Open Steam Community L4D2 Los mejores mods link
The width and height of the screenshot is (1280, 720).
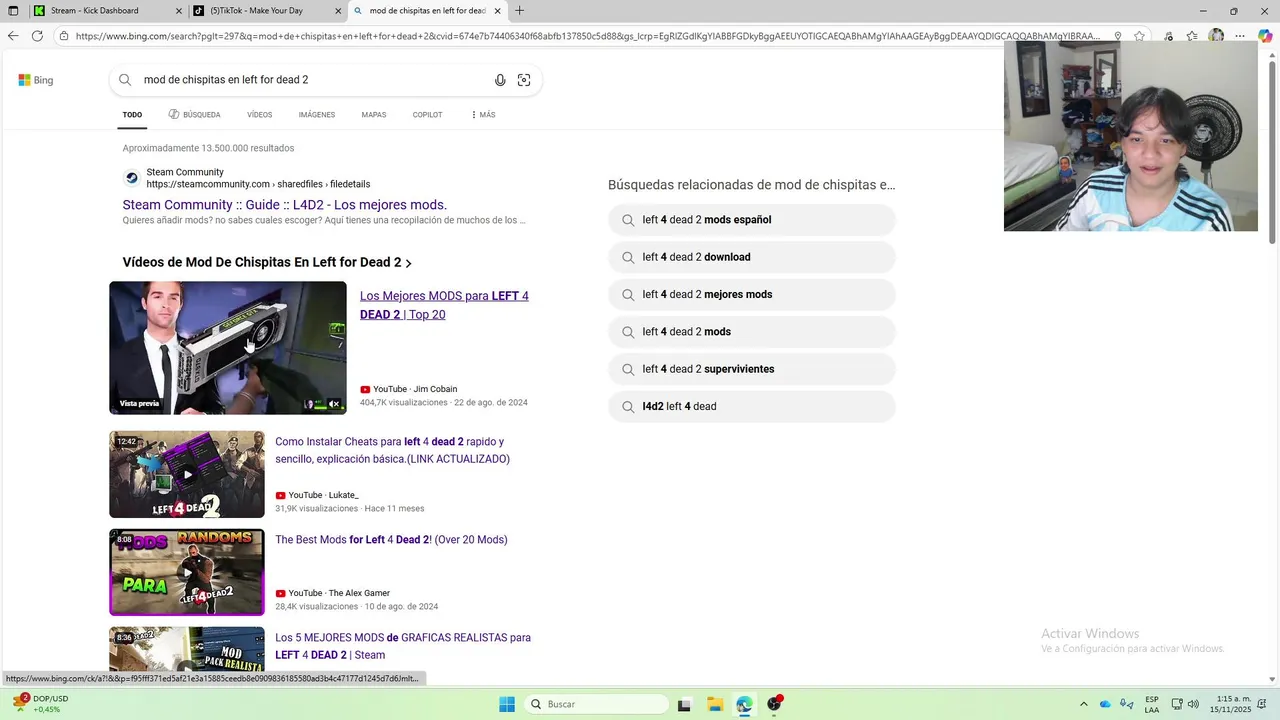(x=284, y=205)
